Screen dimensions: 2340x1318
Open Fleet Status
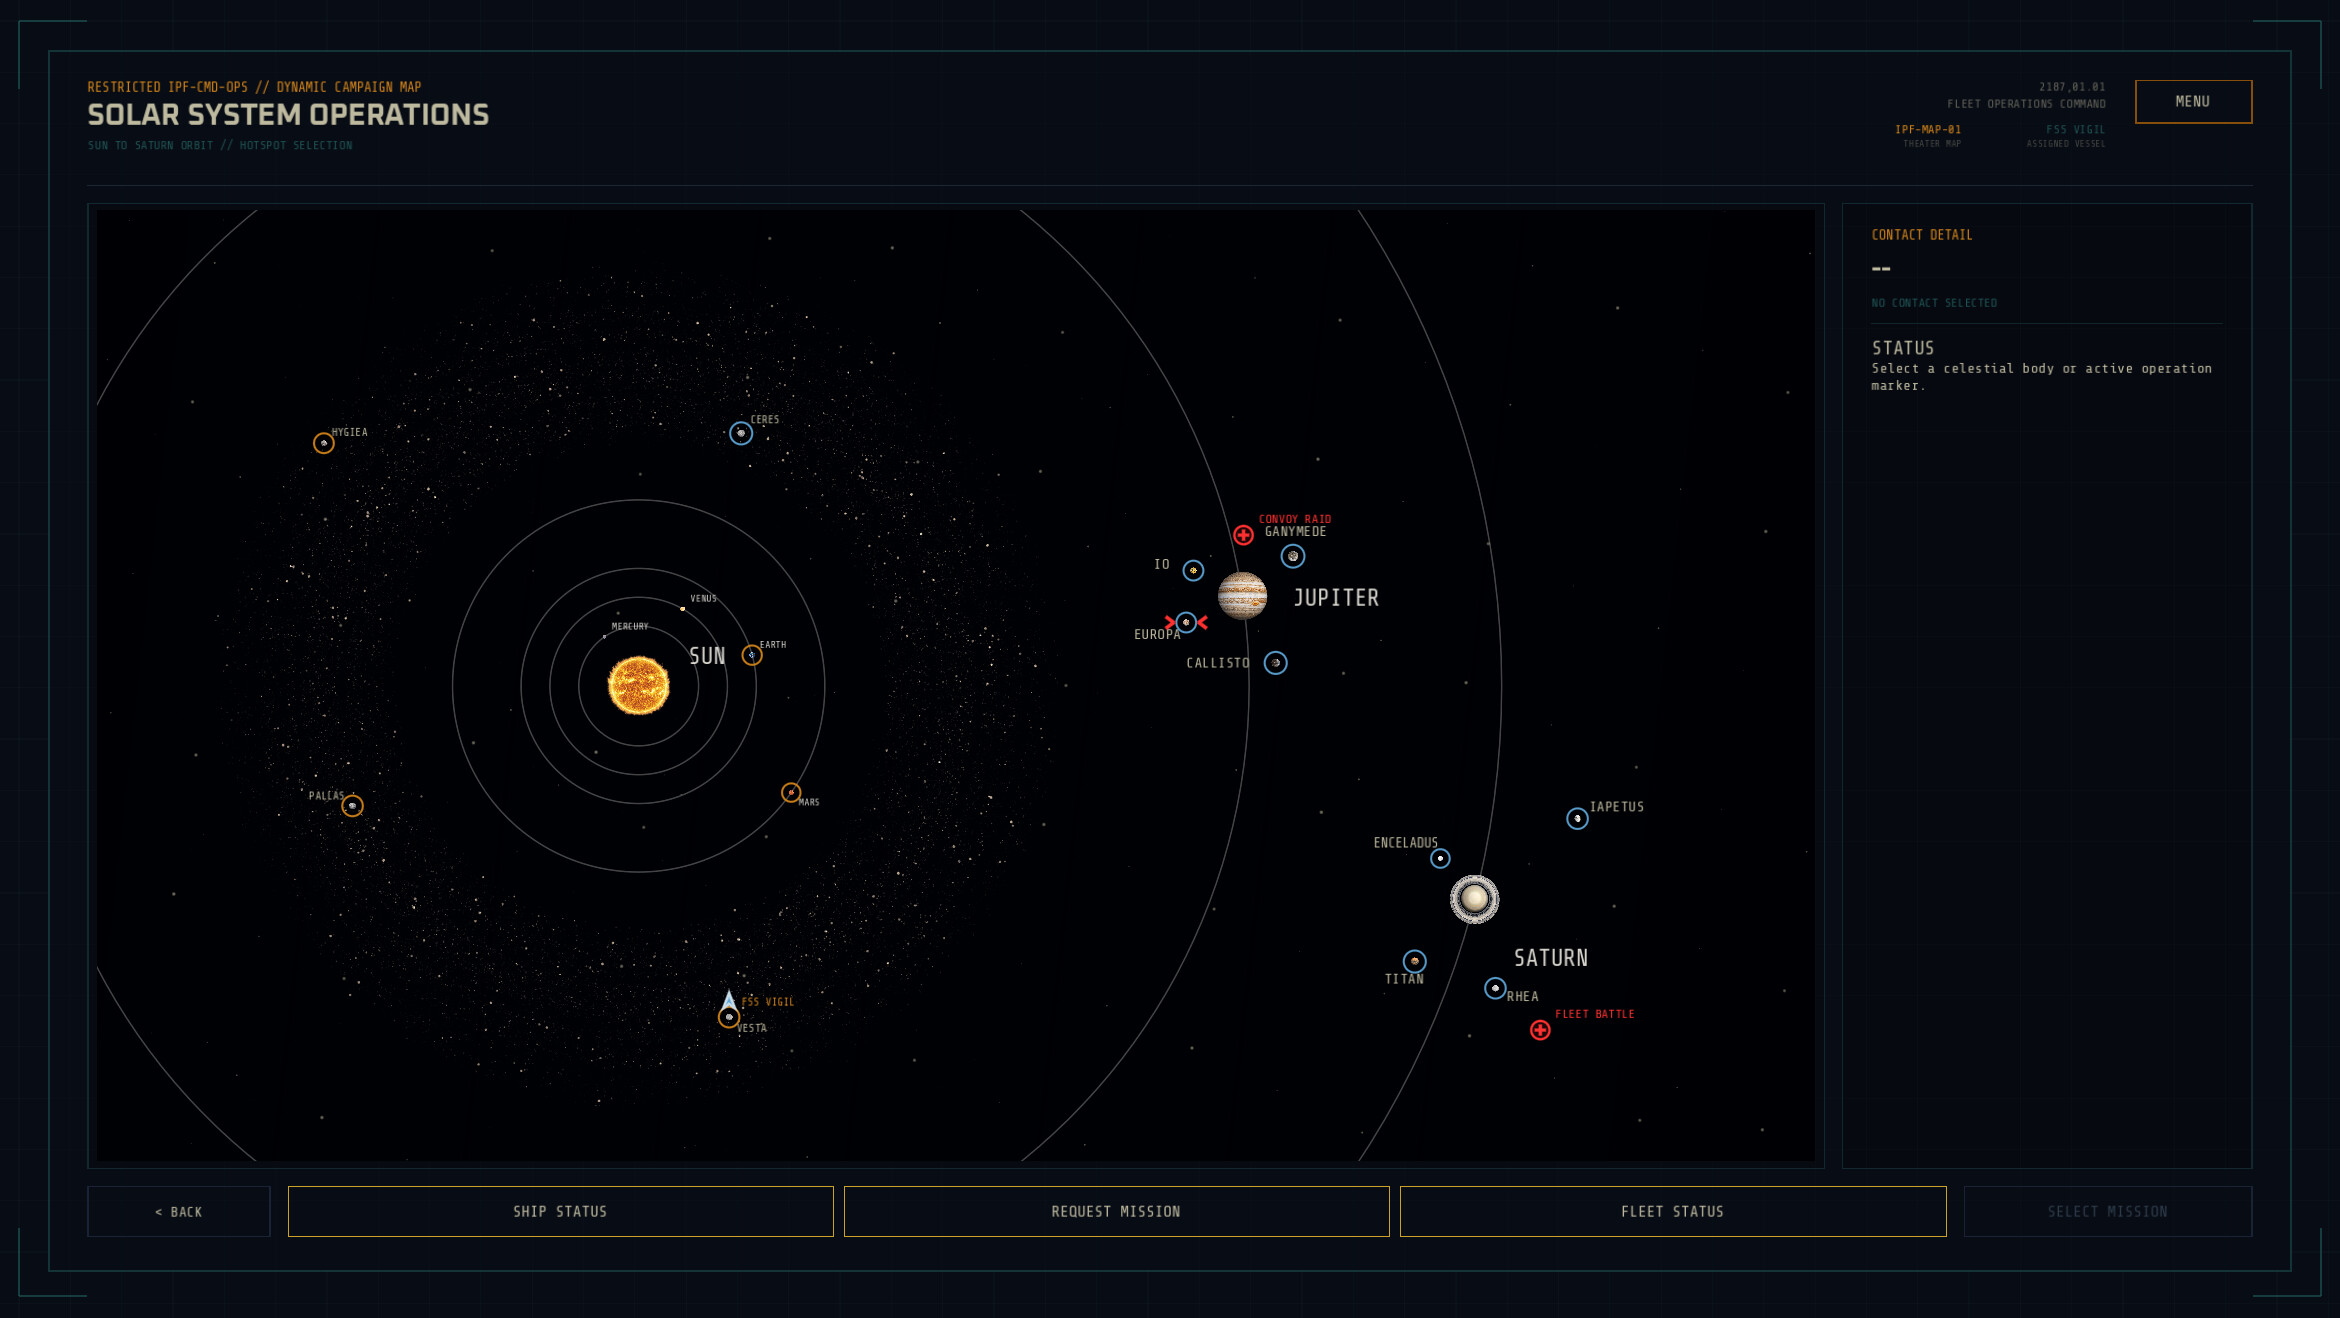[1673, 1212]
